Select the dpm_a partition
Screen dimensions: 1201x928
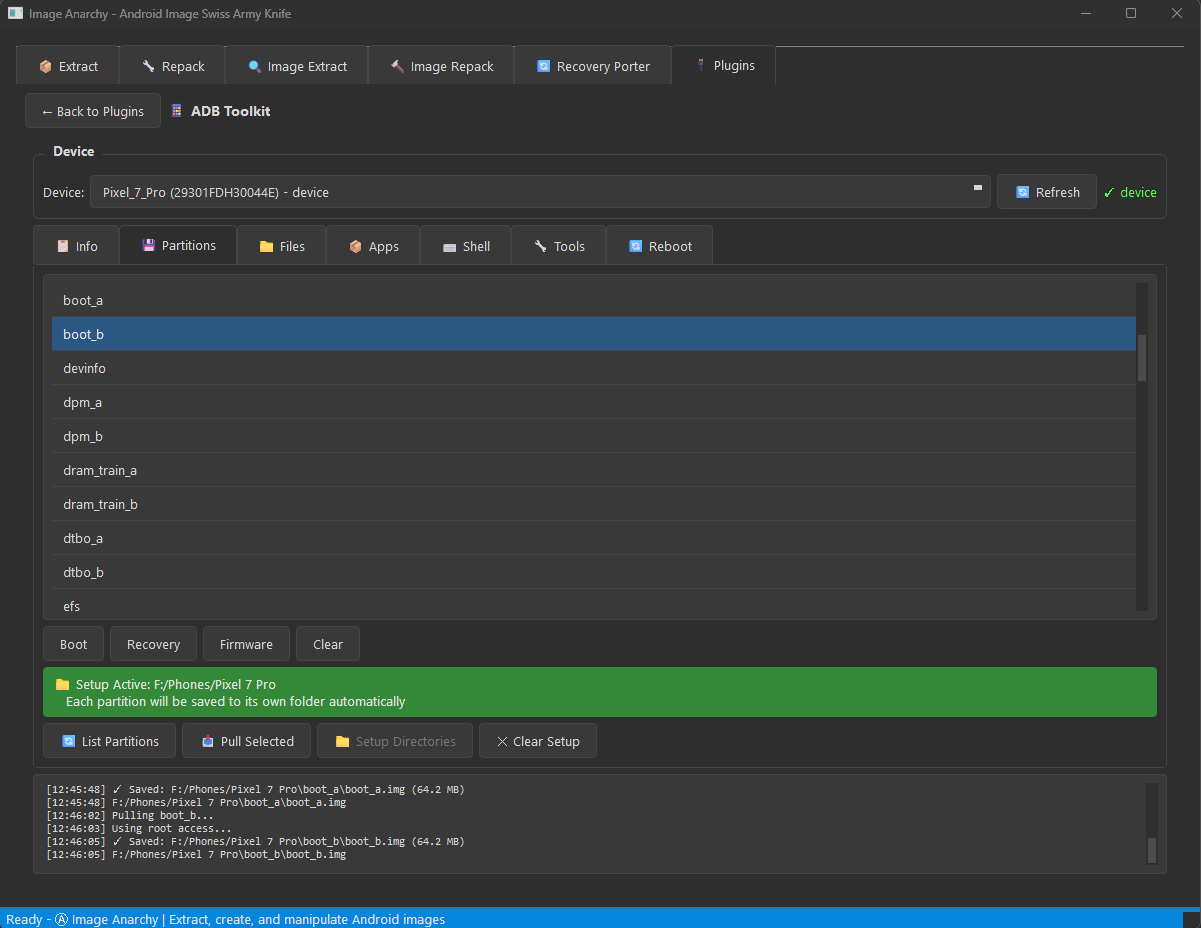tap(594, 402)
